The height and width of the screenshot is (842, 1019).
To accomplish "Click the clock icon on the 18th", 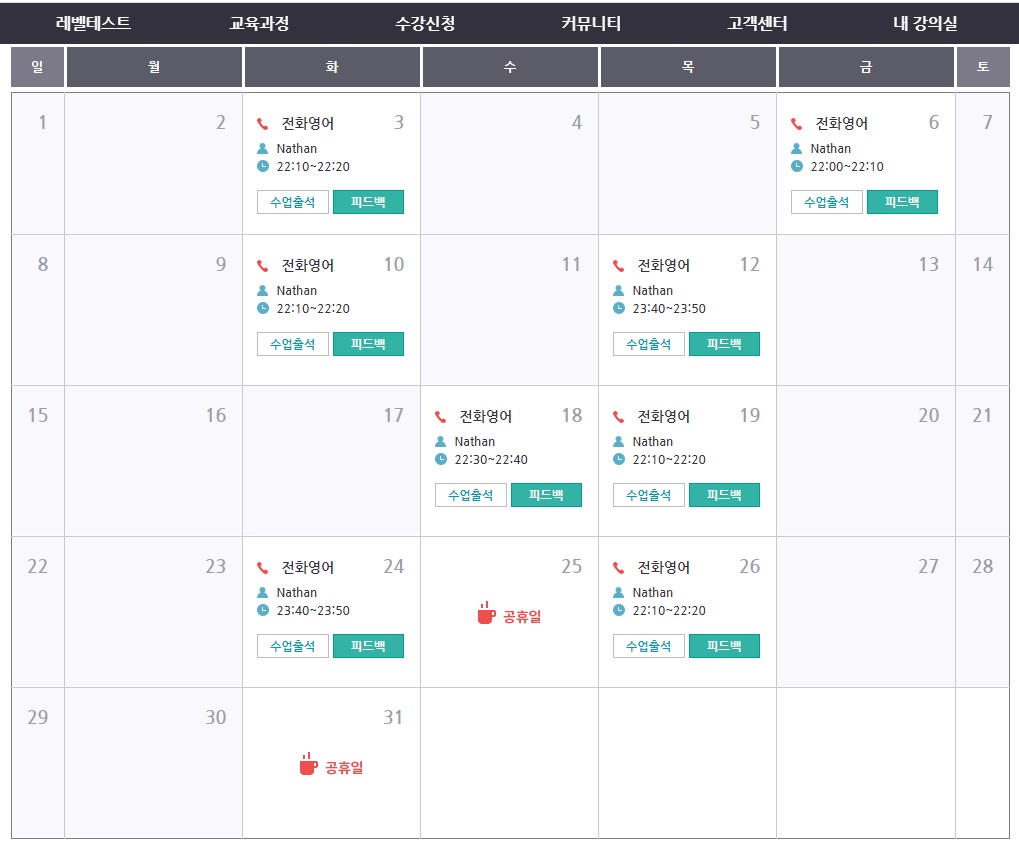I will pos(441,459).
